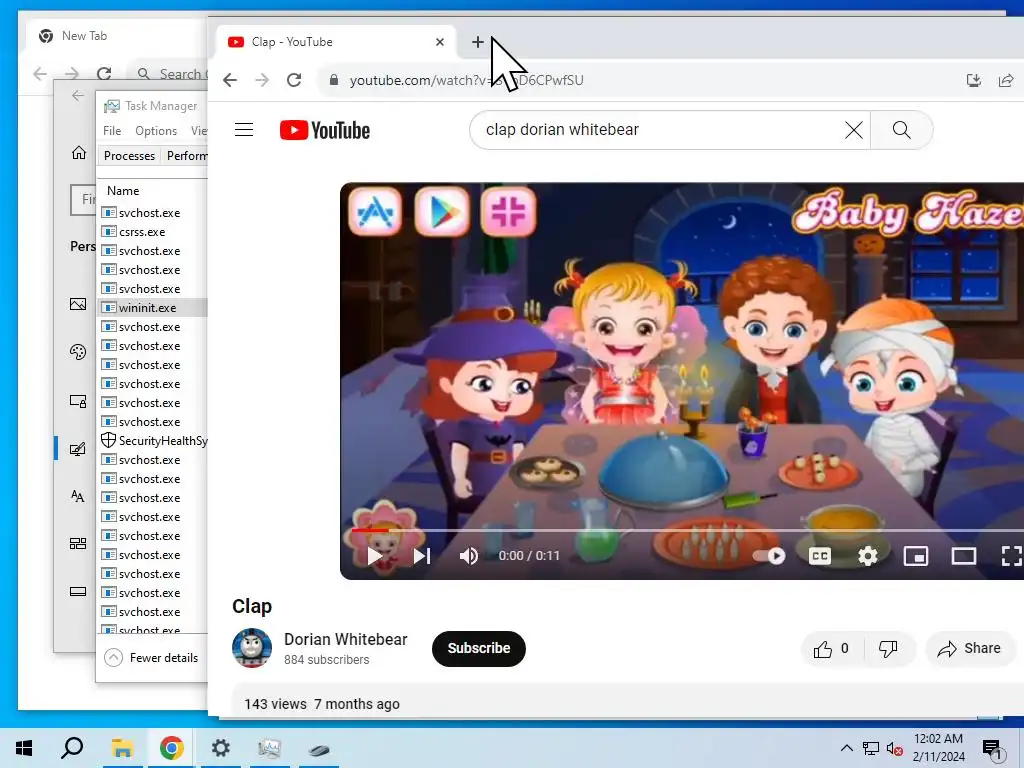Close the Clap - YouTube tab

tap(440, 42)
